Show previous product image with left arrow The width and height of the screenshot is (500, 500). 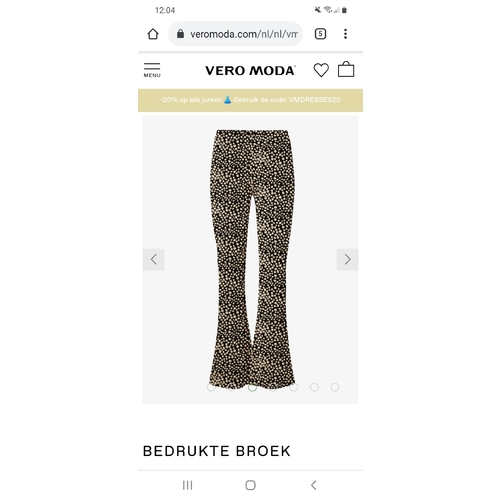pyautogui.click(x=154, y=259)
